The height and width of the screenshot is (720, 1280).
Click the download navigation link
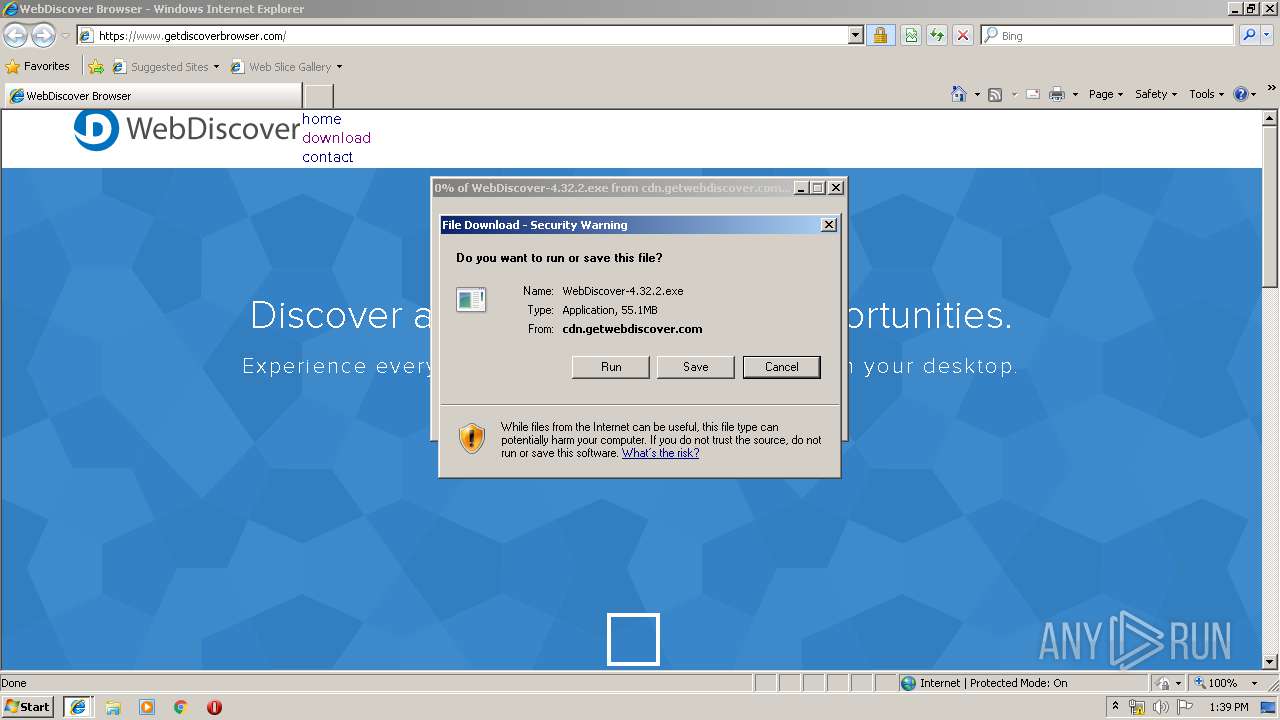pyautogui.click(x=336, y=138)
